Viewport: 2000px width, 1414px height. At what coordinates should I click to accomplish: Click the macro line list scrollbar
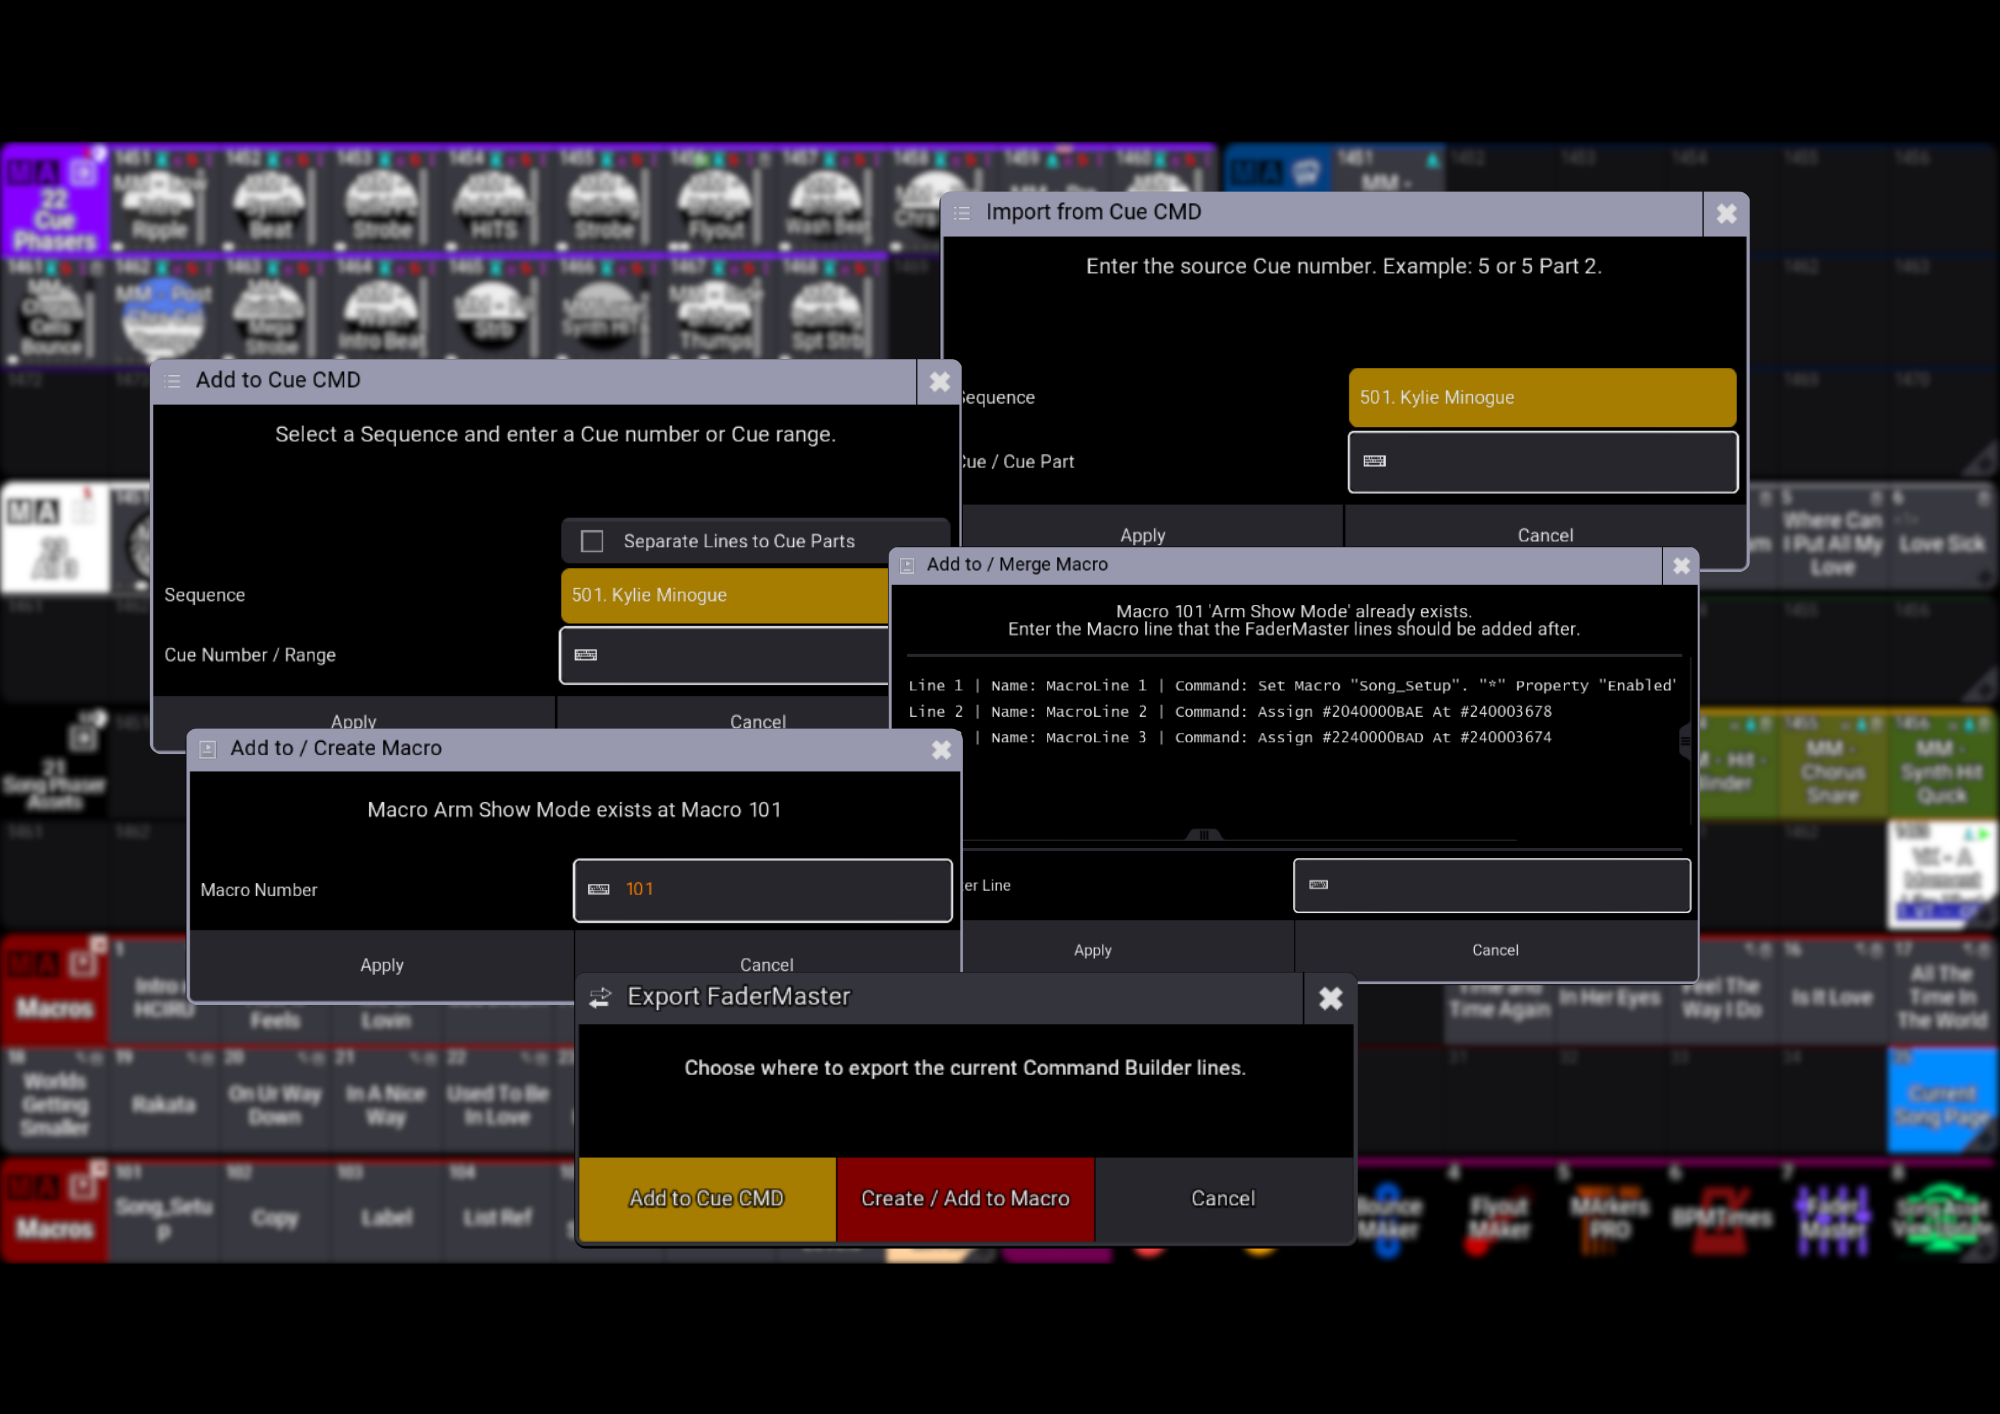pos(1685,741)
